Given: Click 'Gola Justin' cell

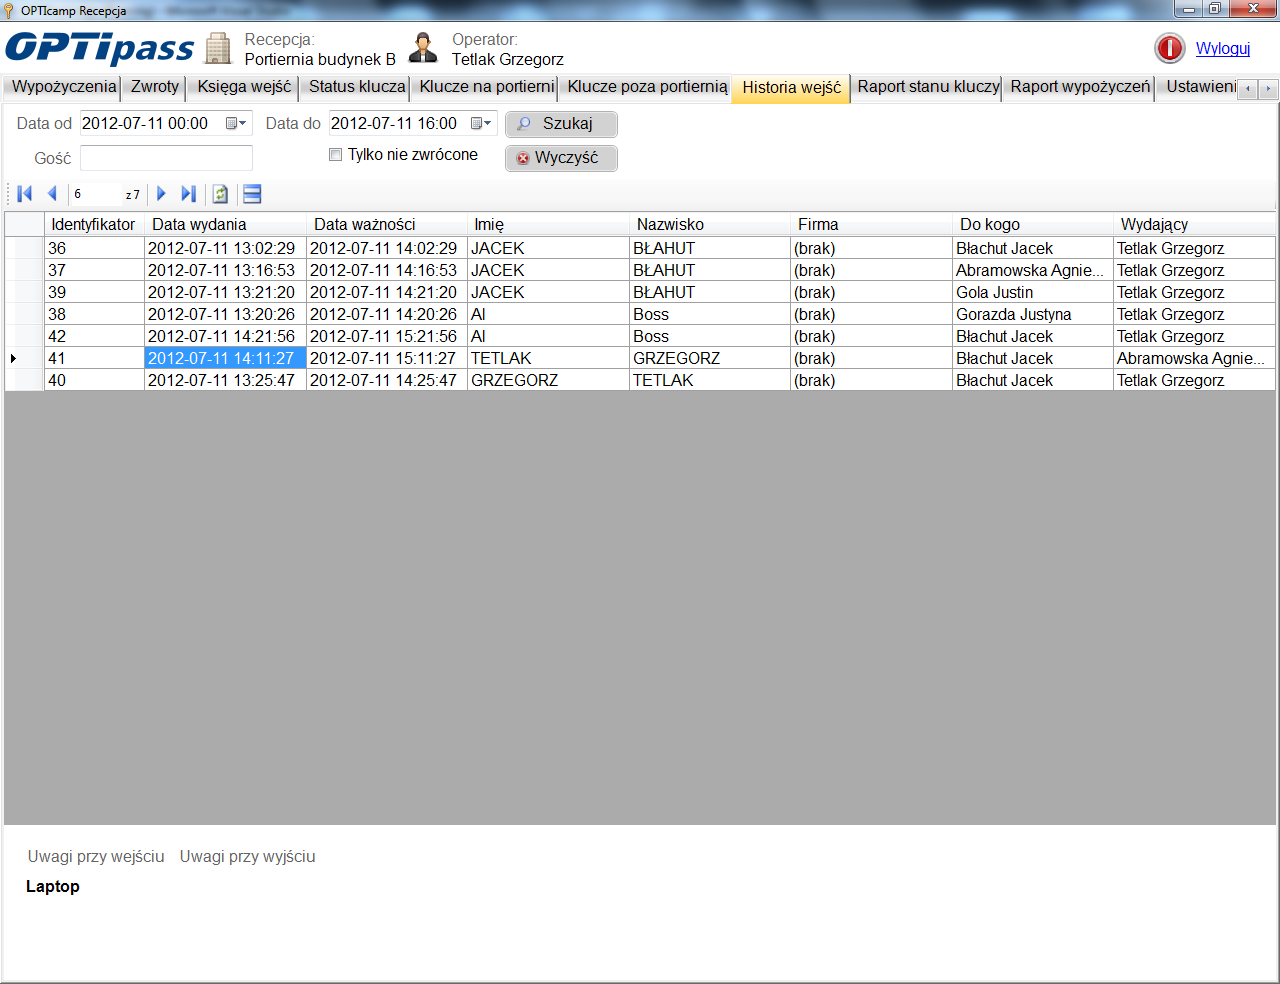Looking at the screenshot, I should pyautogui.click(x=1033, y=292).
